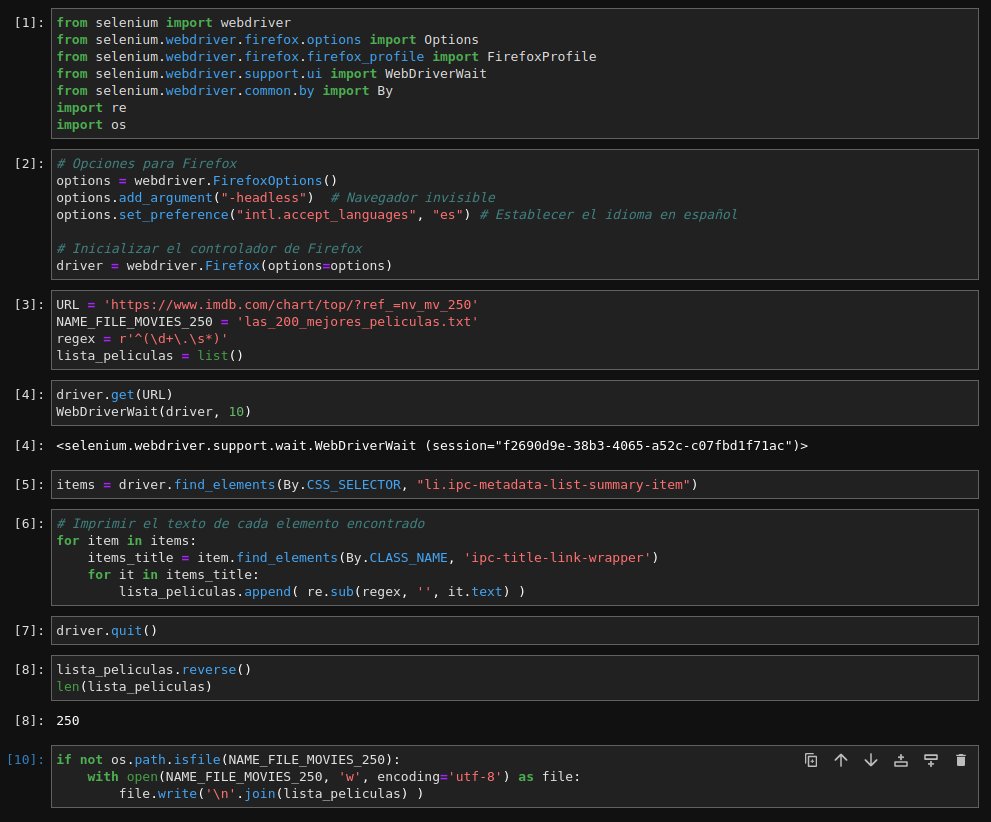This screenshot has height=822, width=991.
Task: Click the 'lista_peliculas = list()' line
Action: pyautogui.click(x=150, y=356)
